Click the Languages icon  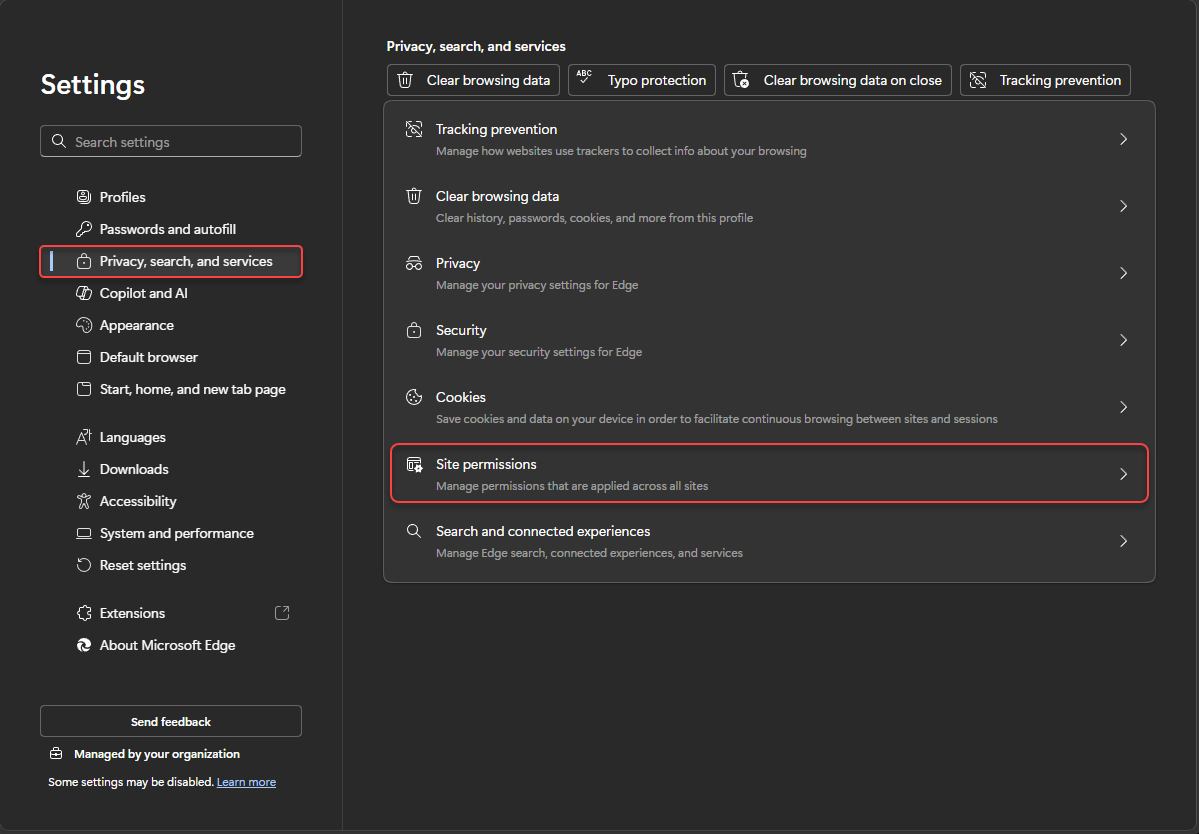point(84,437)
